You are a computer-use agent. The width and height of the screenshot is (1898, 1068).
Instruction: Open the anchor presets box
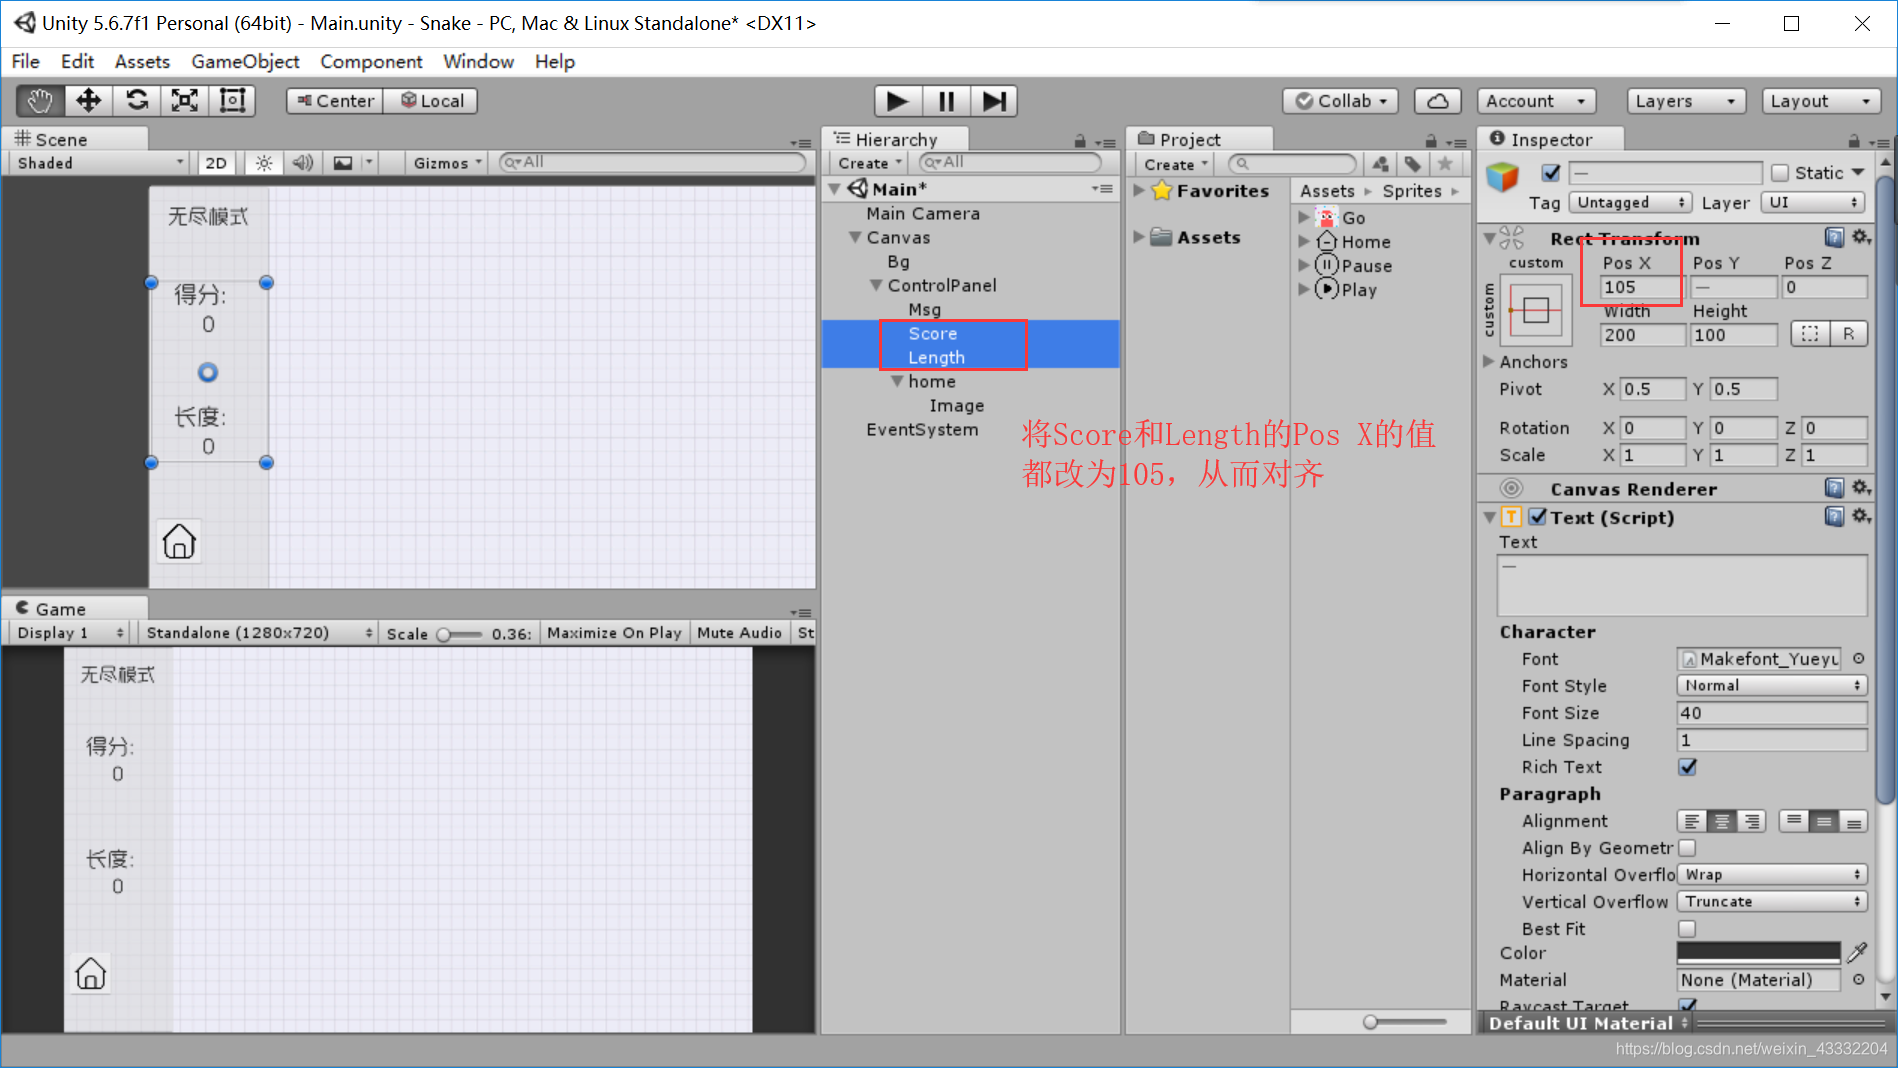coord(1536,310)
